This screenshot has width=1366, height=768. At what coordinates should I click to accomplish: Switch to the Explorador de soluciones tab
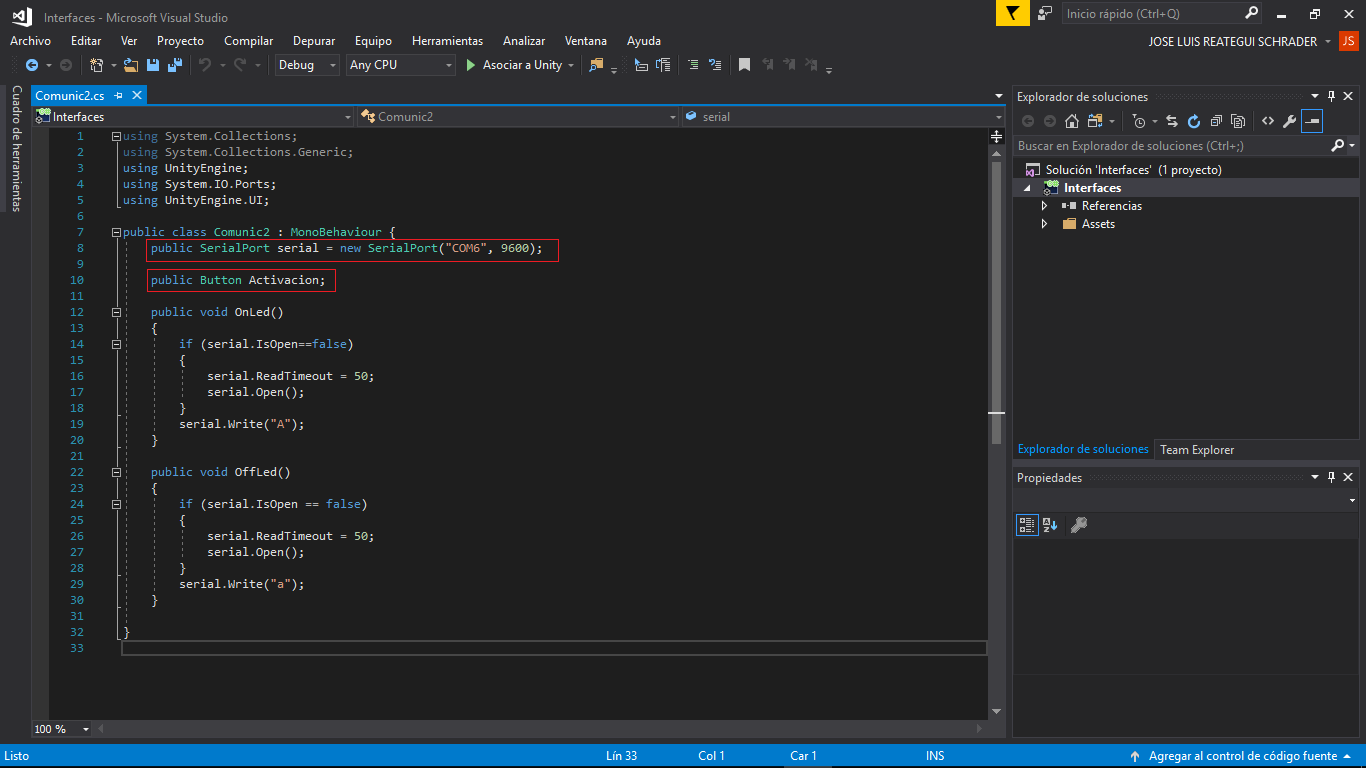1083,450
